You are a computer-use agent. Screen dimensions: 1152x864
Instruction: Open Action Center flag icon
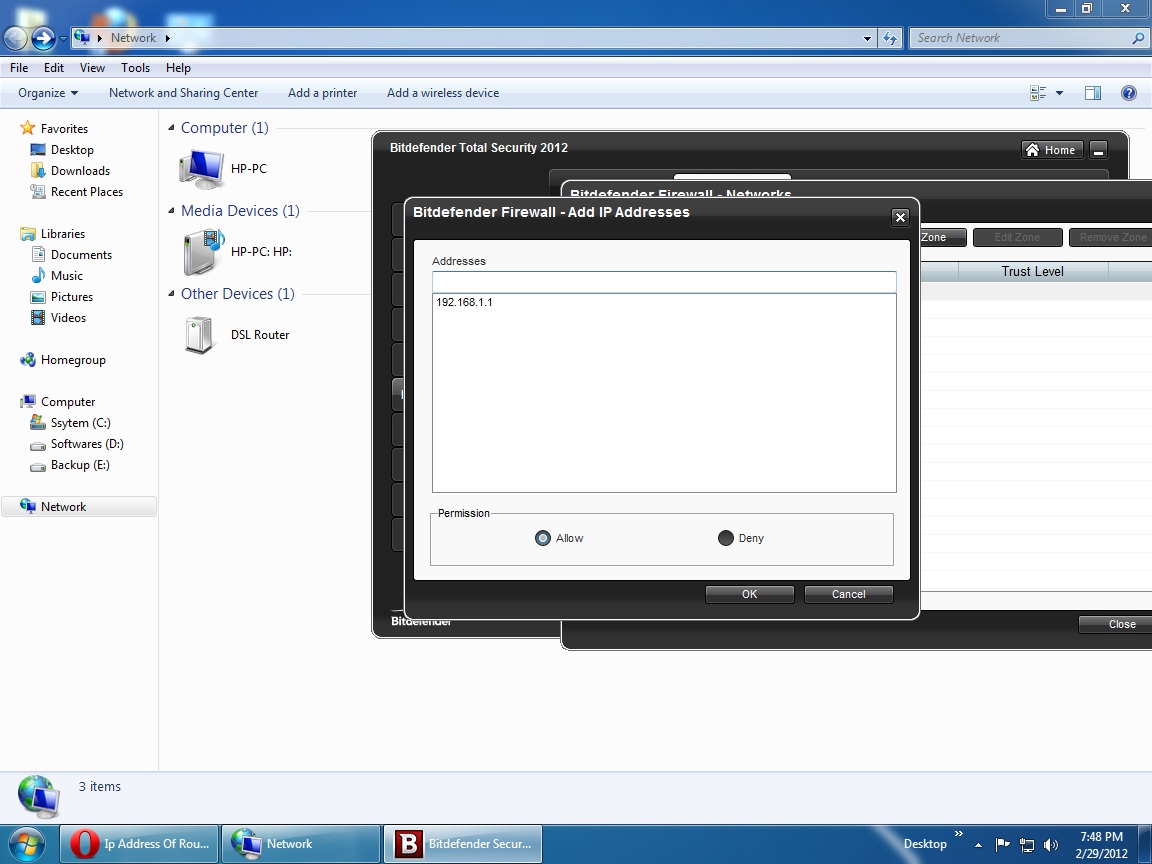[x=1002, y=845]
